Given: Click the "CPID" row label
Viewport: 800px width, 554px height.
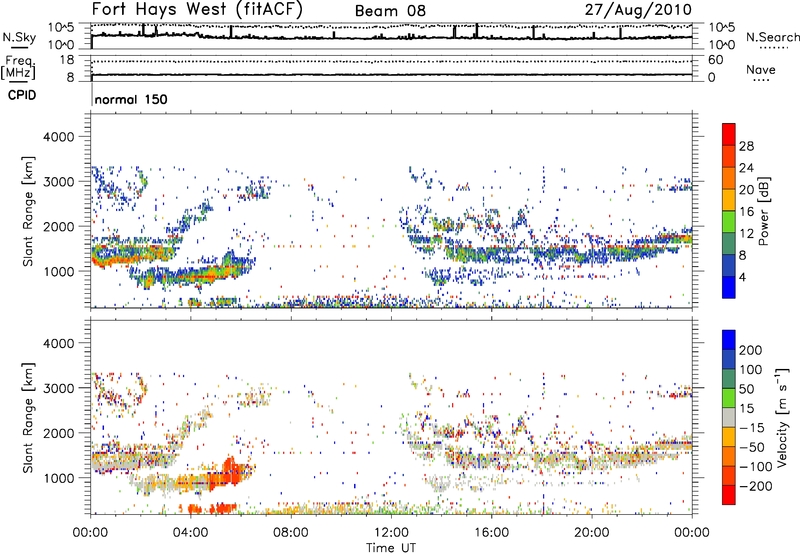Looking at the screenshot, I should tap(22, 95).
